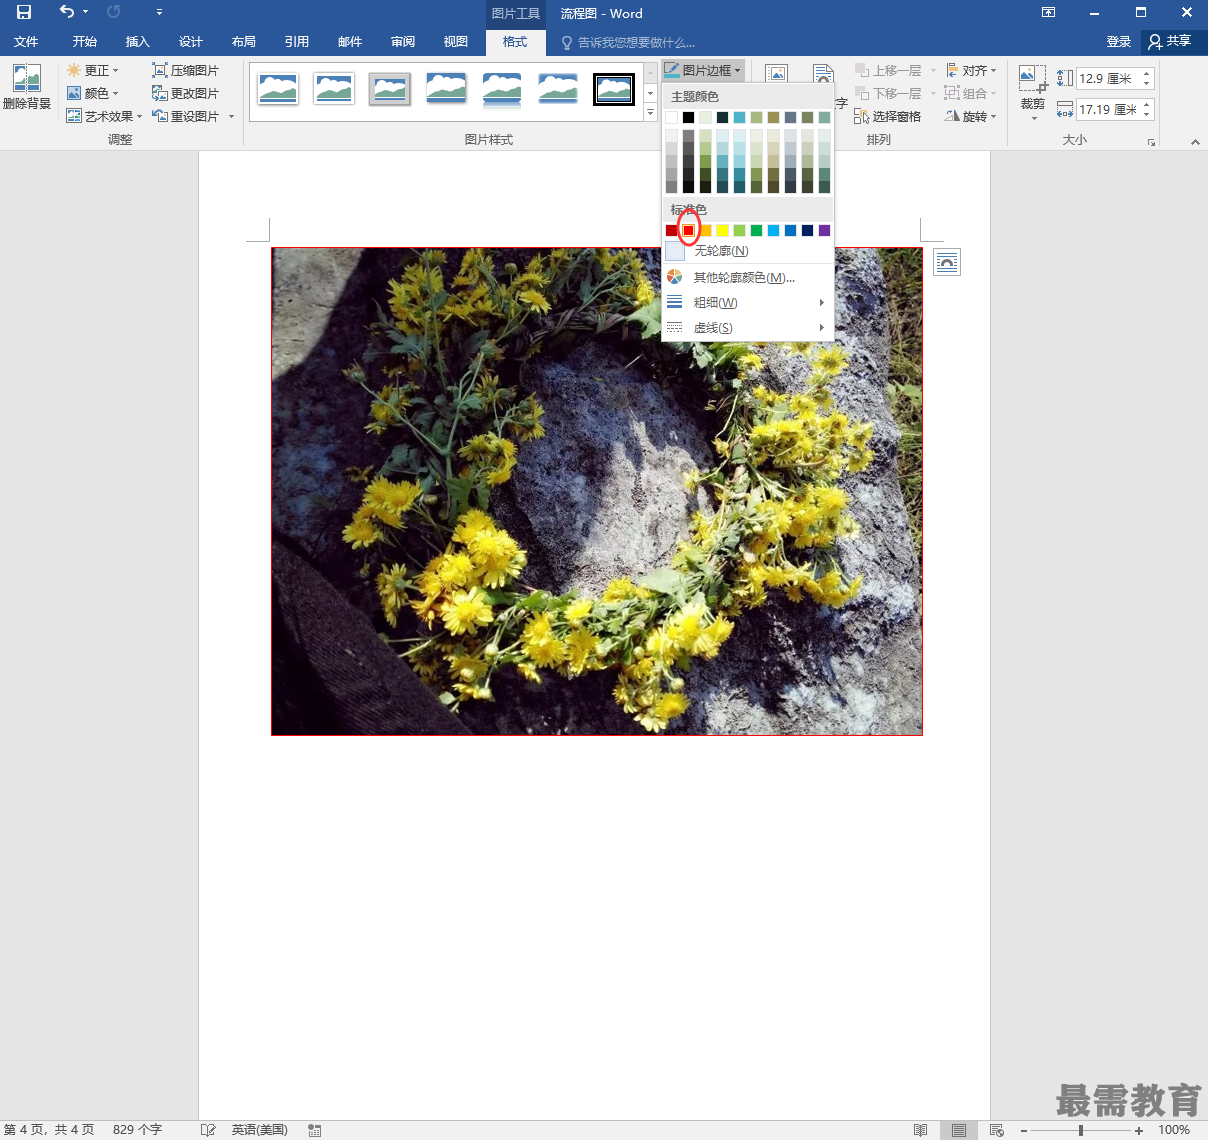
Task: Click the 选择窗格 selection pane button
Action: [888, 116]
